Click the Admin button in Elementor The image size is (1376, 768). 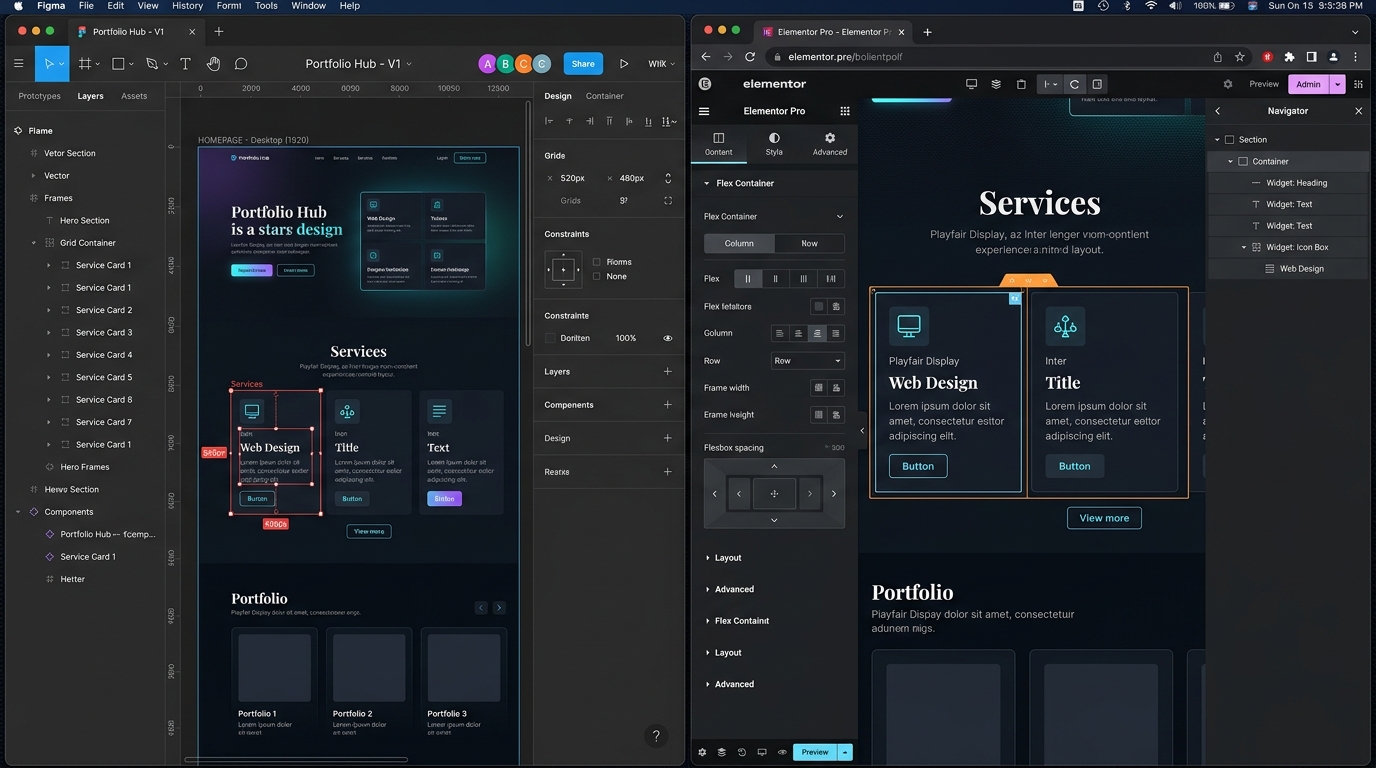[1309, 84]
